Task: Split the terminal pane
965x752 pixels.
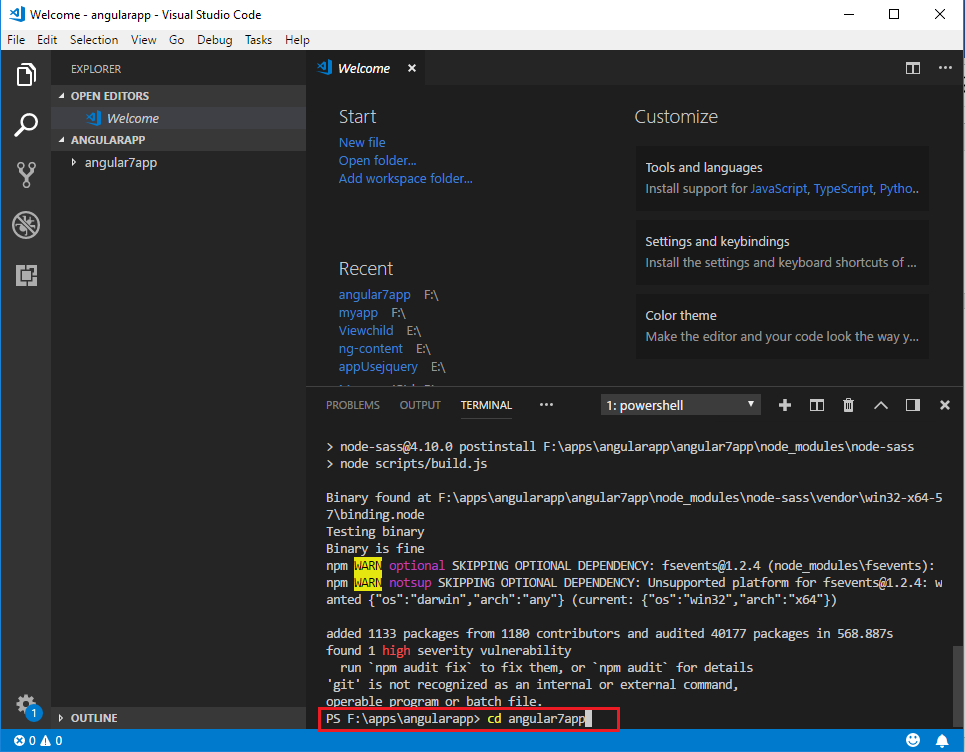Action: click(x=817, y=405)
